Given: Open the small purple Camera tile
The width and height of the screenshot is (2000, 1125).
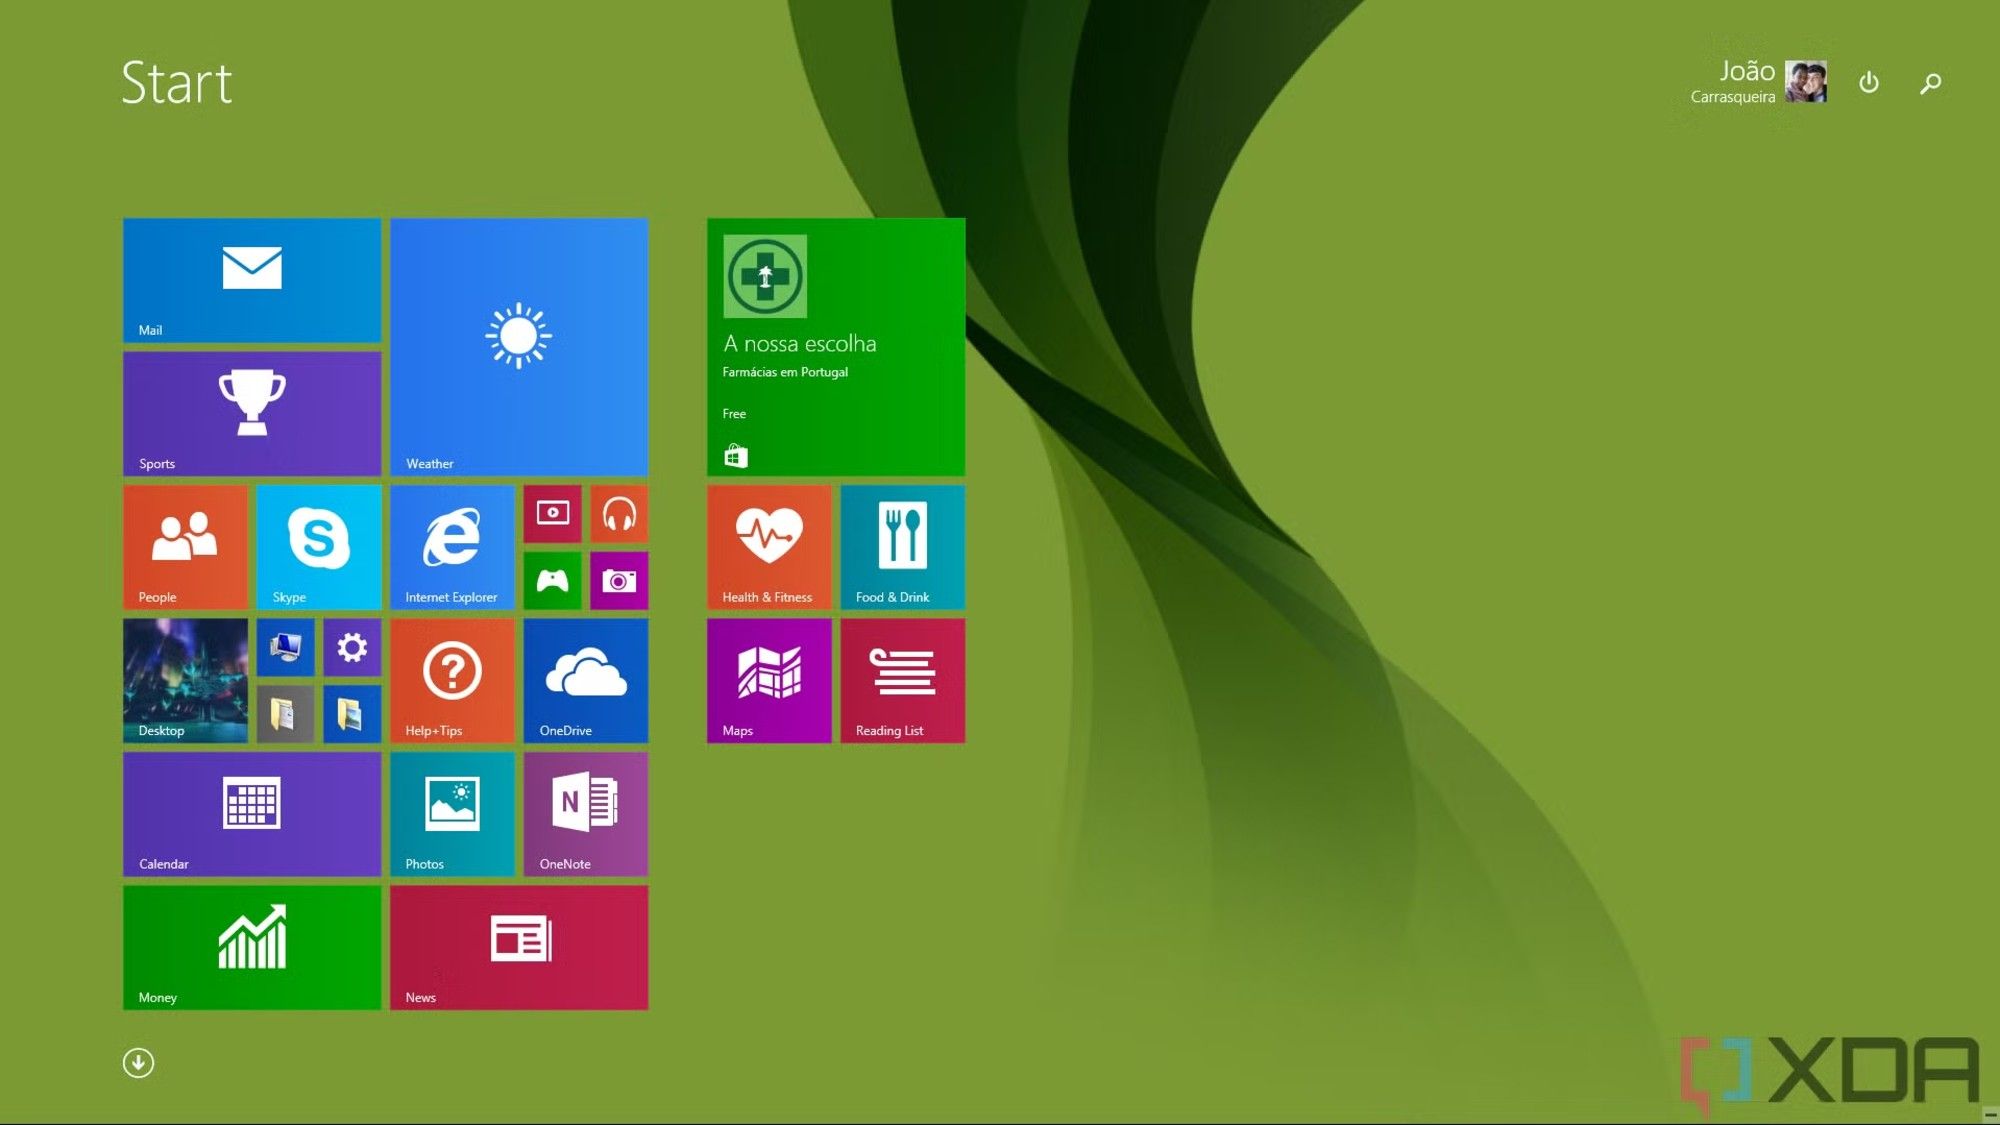Looking at the screenshot, I should pyautogui.click(x=619, y=580).
